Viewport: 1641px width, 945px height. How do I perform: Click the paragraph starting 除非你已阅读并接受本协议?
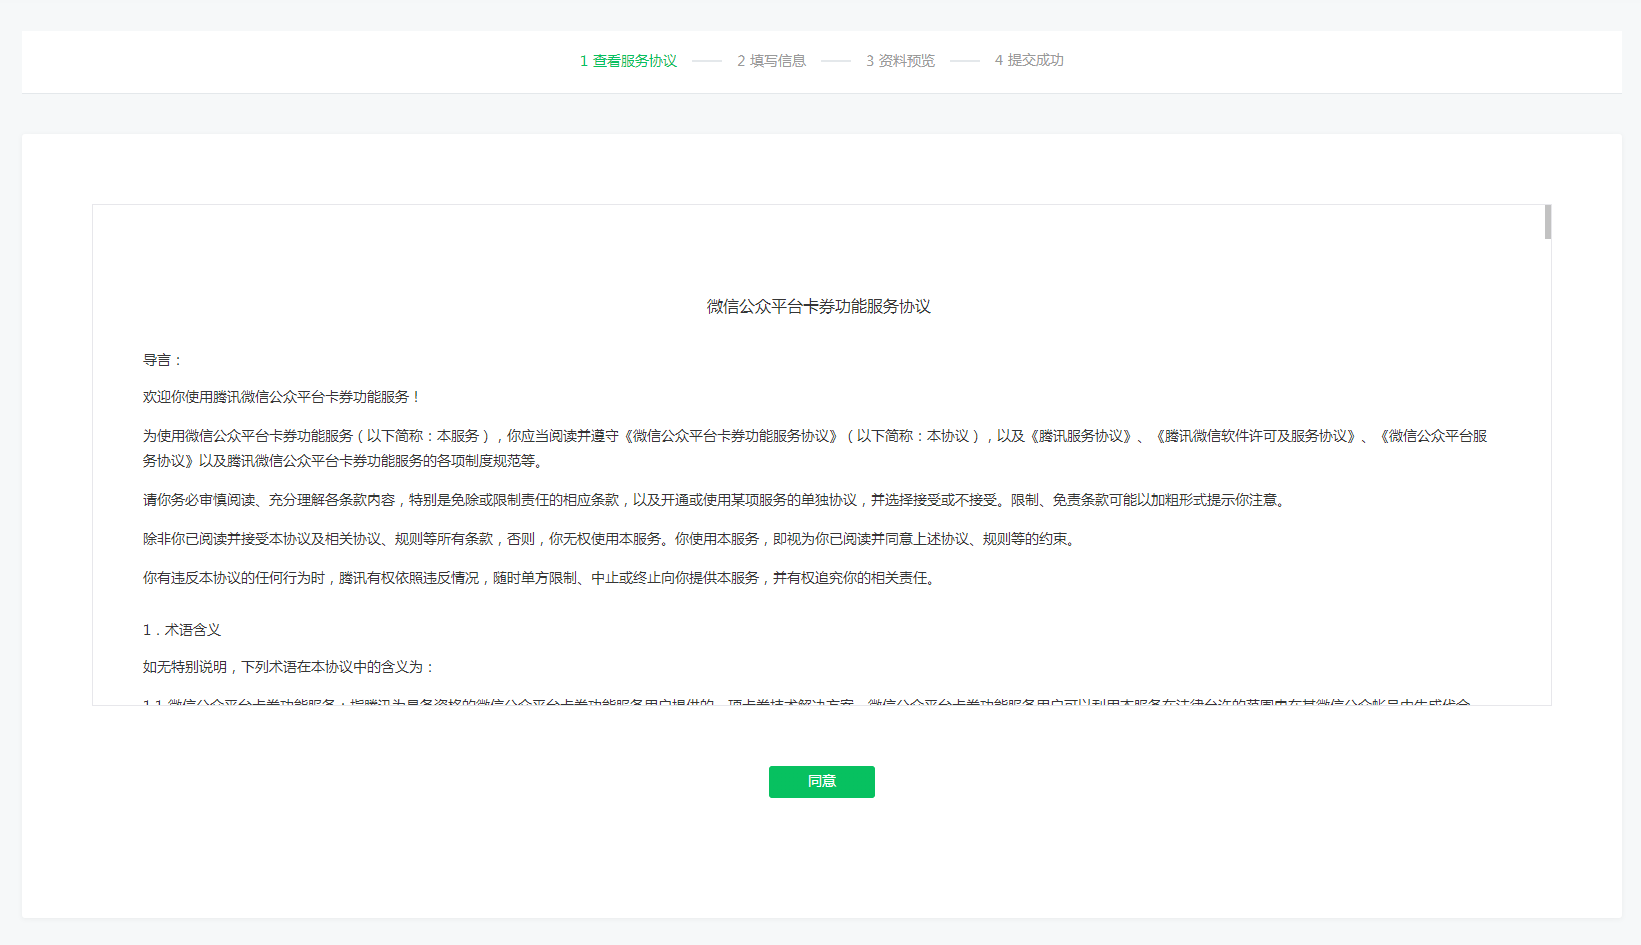pos(611,539)
